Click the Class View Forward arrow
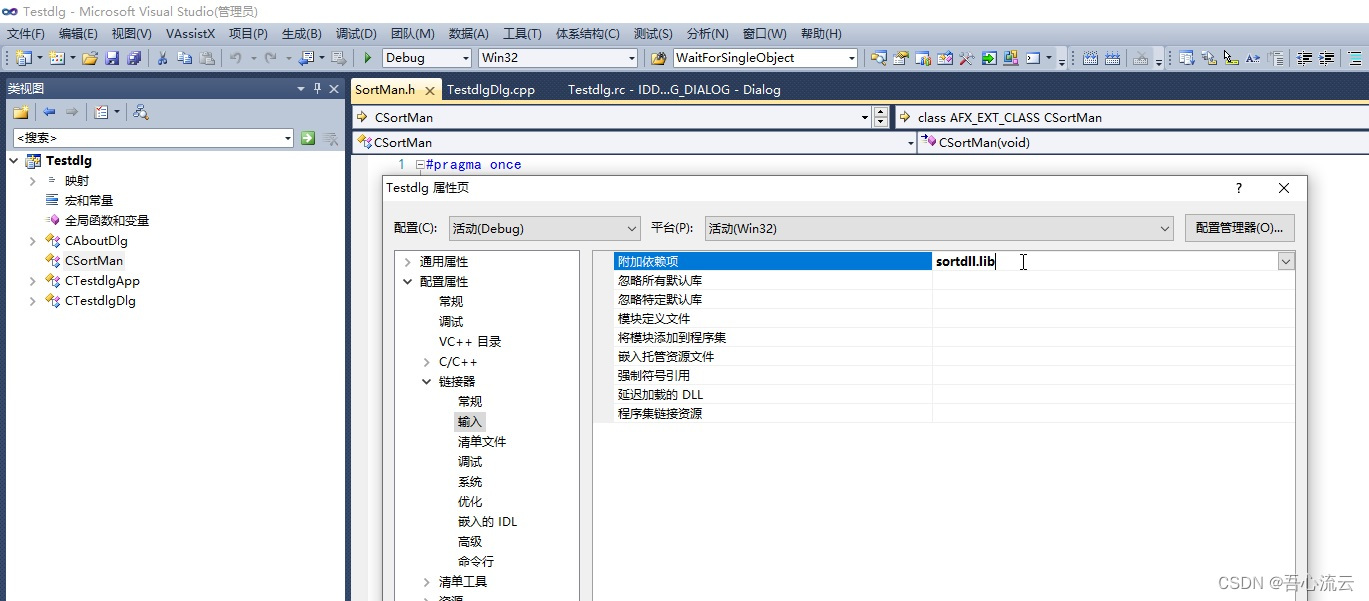The width and height of the screenshot is (1369, 601). coord(71,112)
